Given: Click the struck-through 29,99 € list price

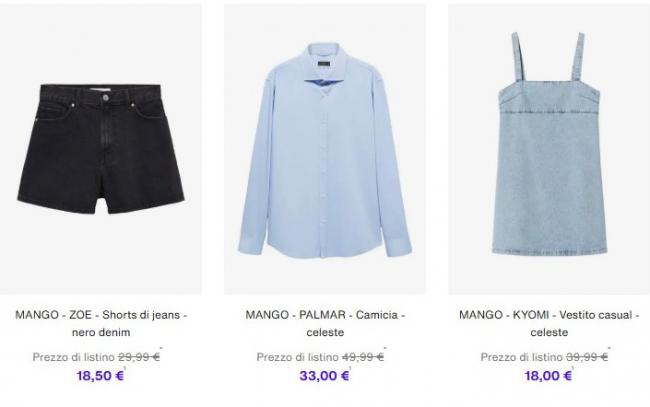Looking at the screenshot, I should click(139, 357).
